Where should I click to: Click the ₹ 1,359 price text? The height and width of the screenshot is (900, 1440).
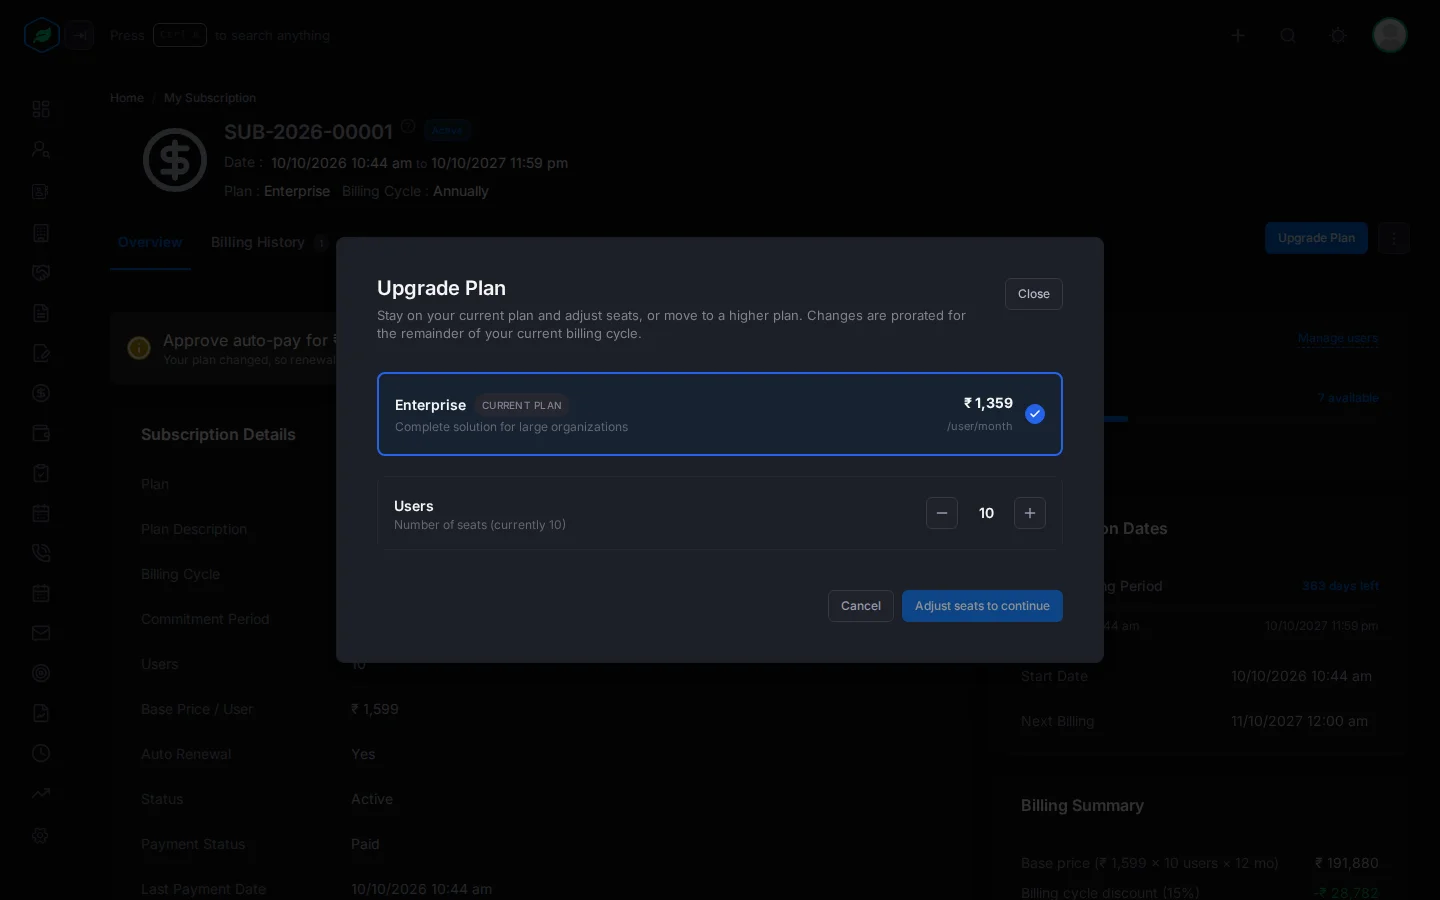coord(988,403)
